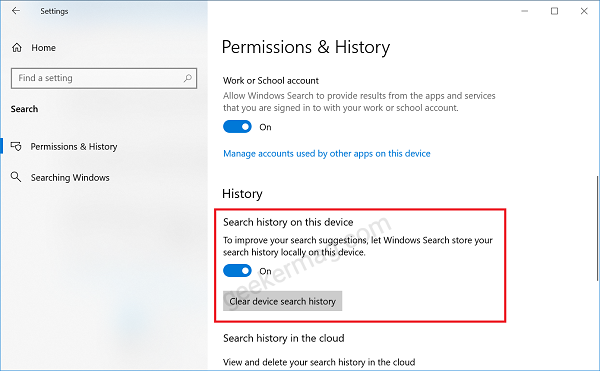Click the Search category label in sidebar
This screenshot has height=371, width=600.
click(x=24, y=109)
